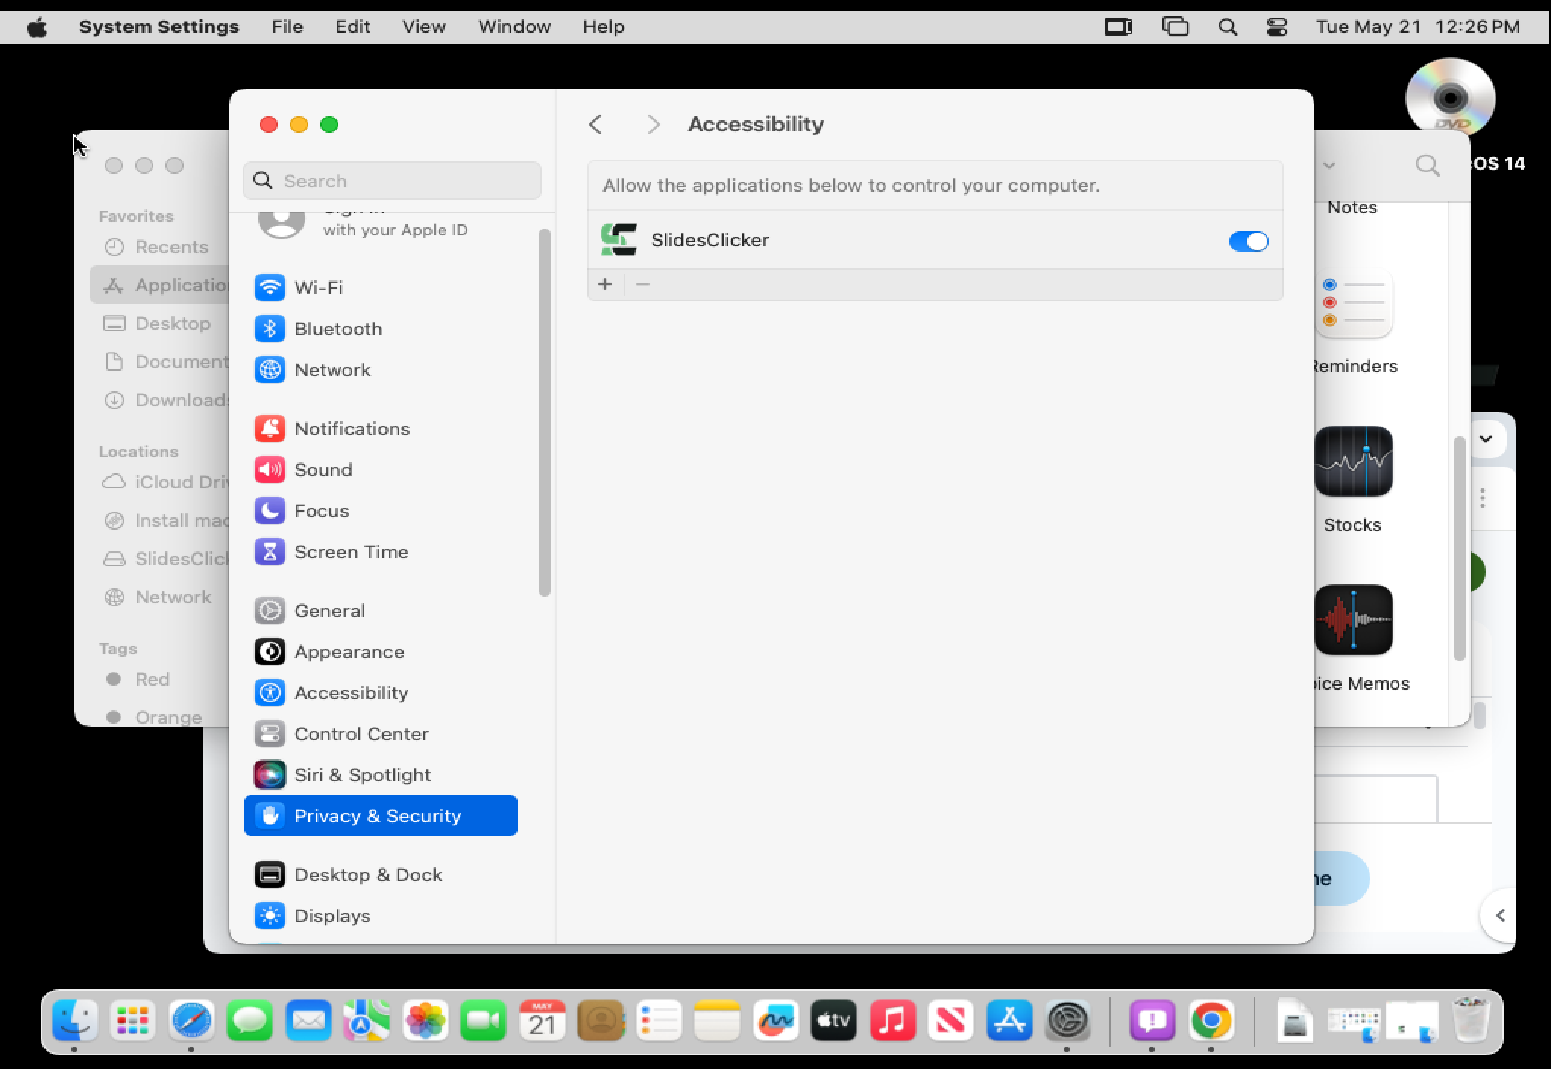Image resolution: width=1567 pixels, height=1069 pixels.
Task: Select Privacy & Security in sidebar
Action: 381,815
